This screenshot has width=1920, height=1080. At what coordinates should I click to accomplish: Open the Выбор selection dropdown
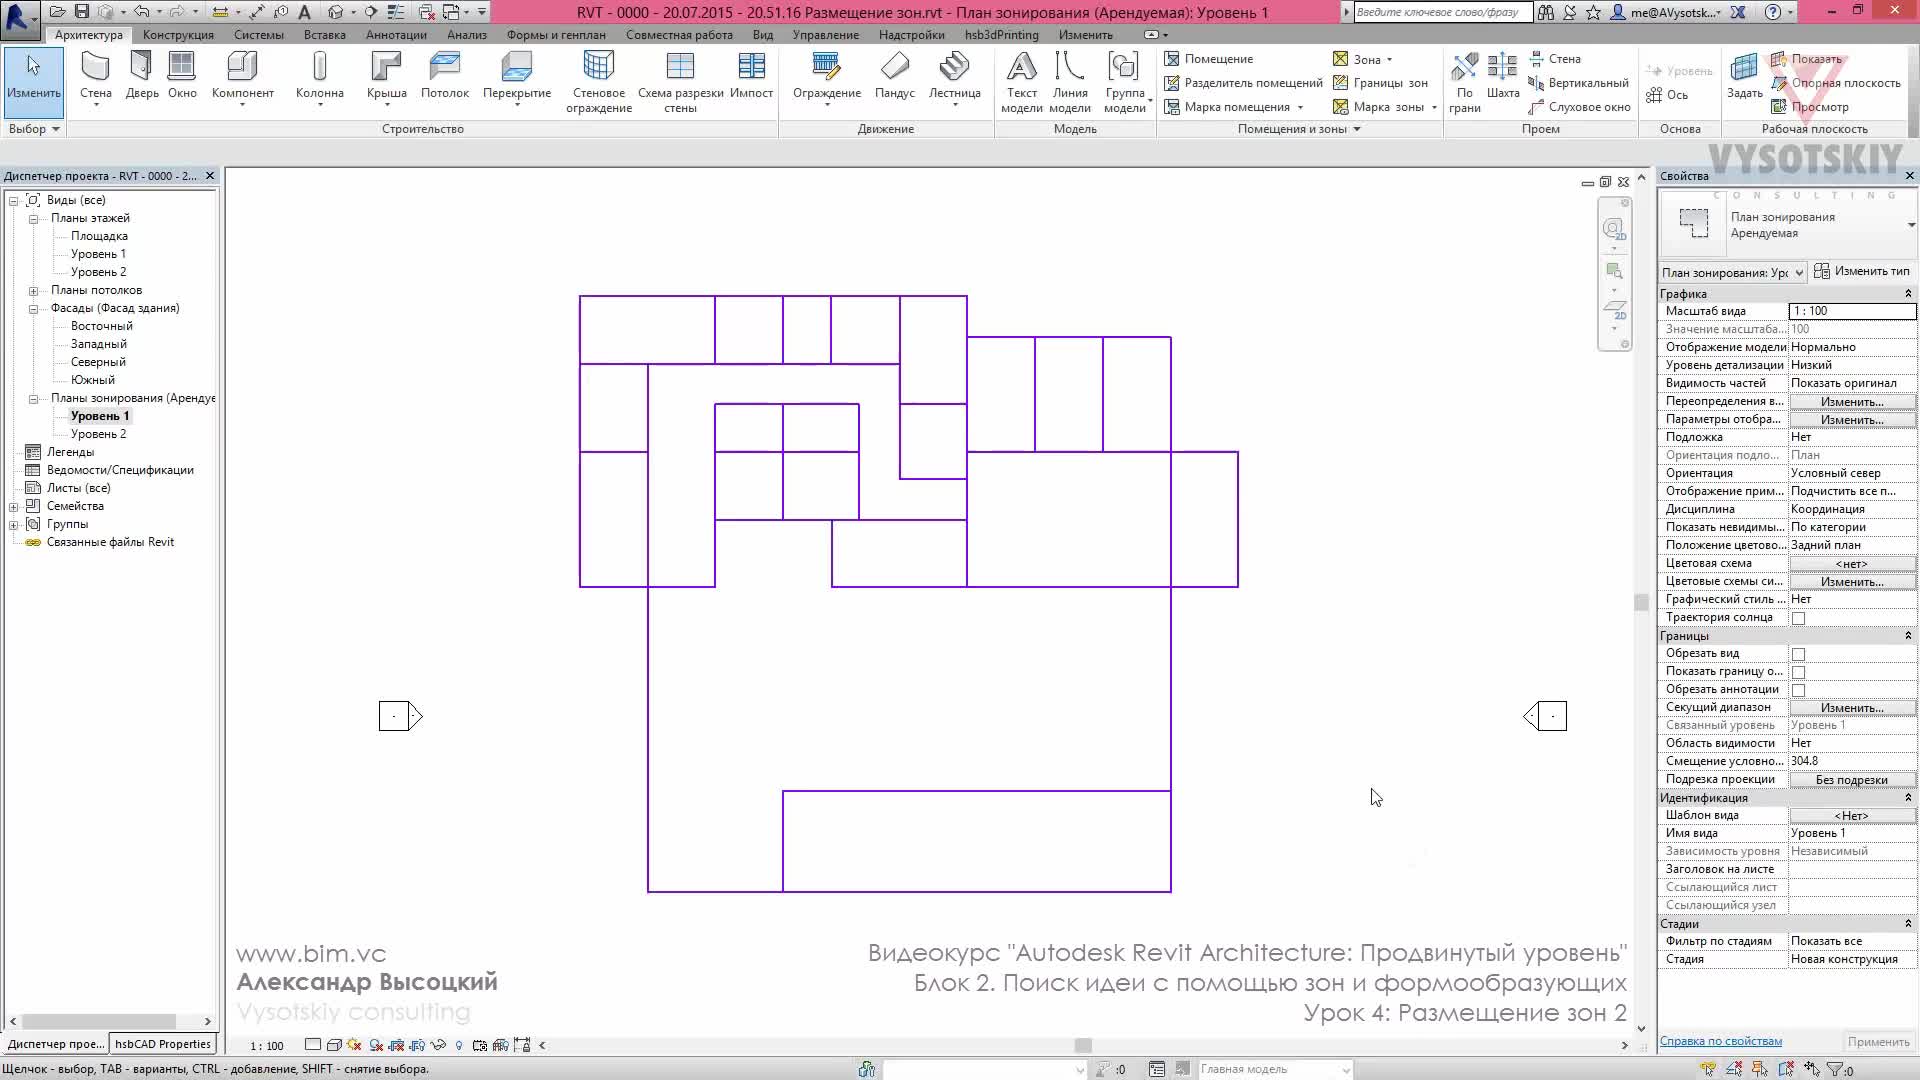pyautogui.click(x=34, y=129)
